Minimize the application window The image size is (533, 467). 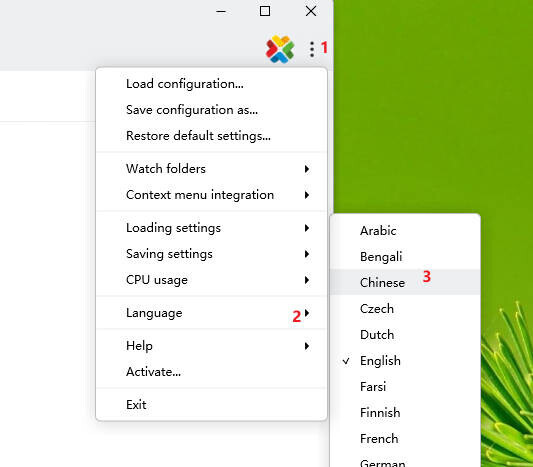click(x=221, y=11)
